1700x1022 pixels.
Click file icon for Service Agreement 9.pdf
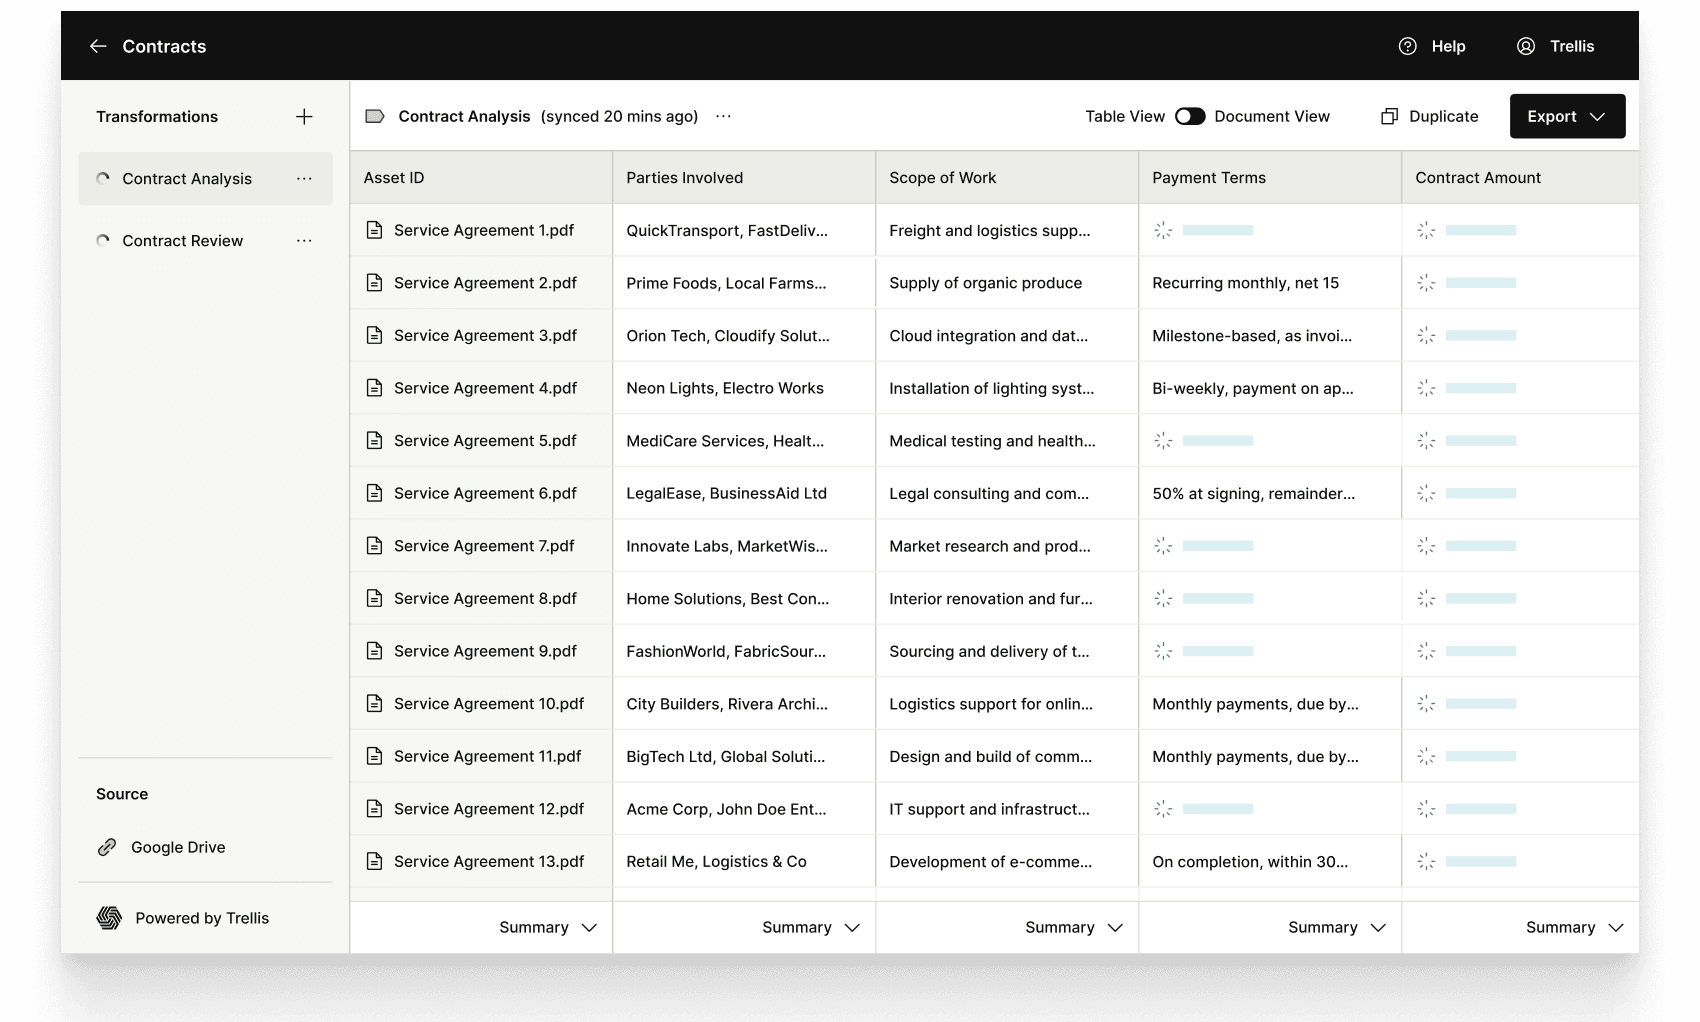pos(374,651)
